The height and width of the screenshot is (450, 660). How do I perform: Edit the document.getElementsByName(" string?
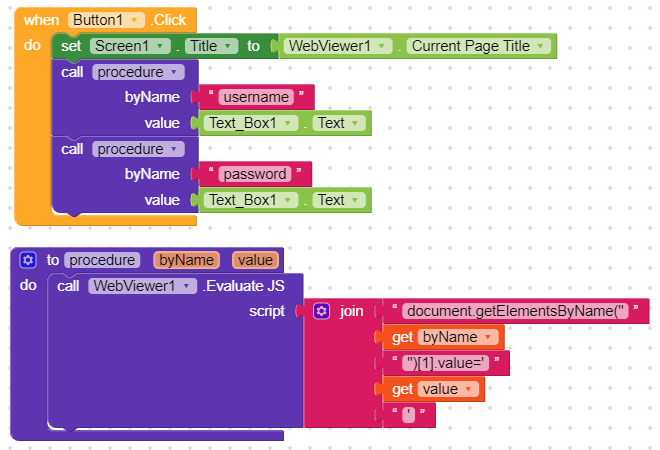(515, 311)
